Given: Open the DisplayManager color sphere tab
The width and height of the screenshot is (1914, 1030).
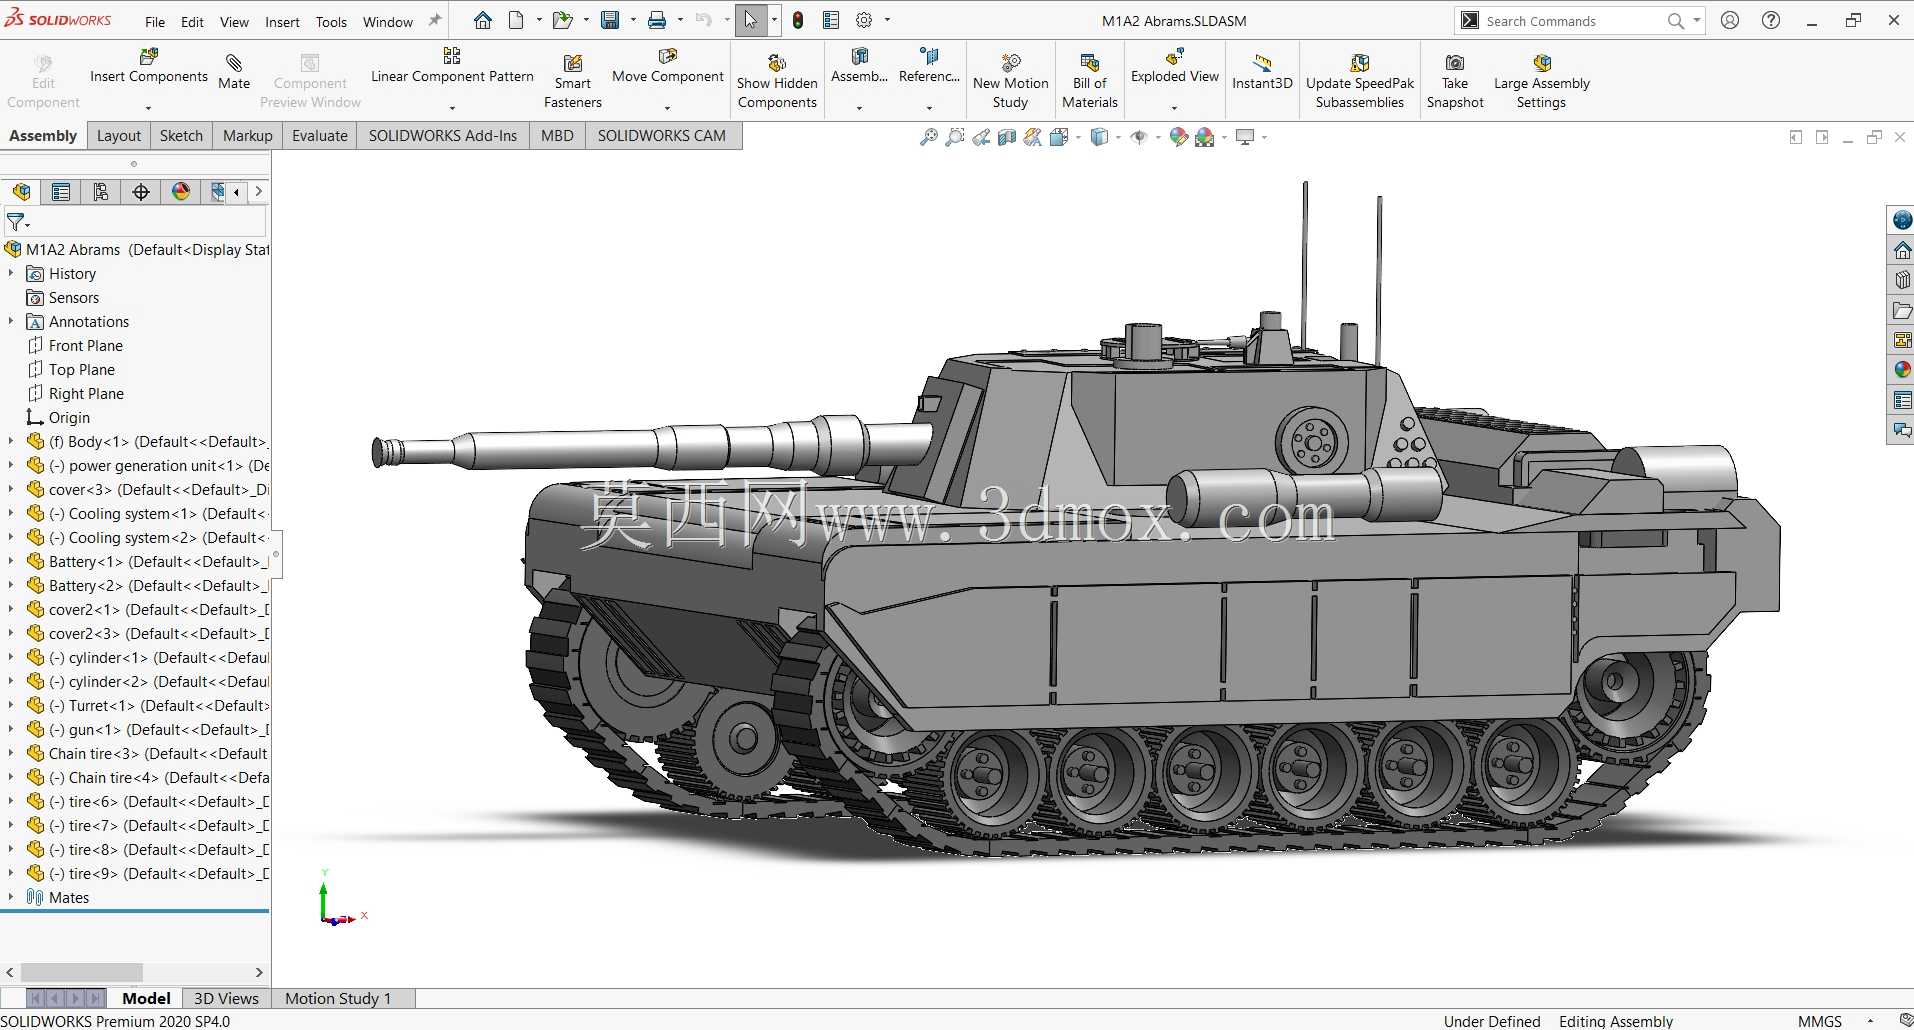Looking at the screenshot, I should point(181,192).
